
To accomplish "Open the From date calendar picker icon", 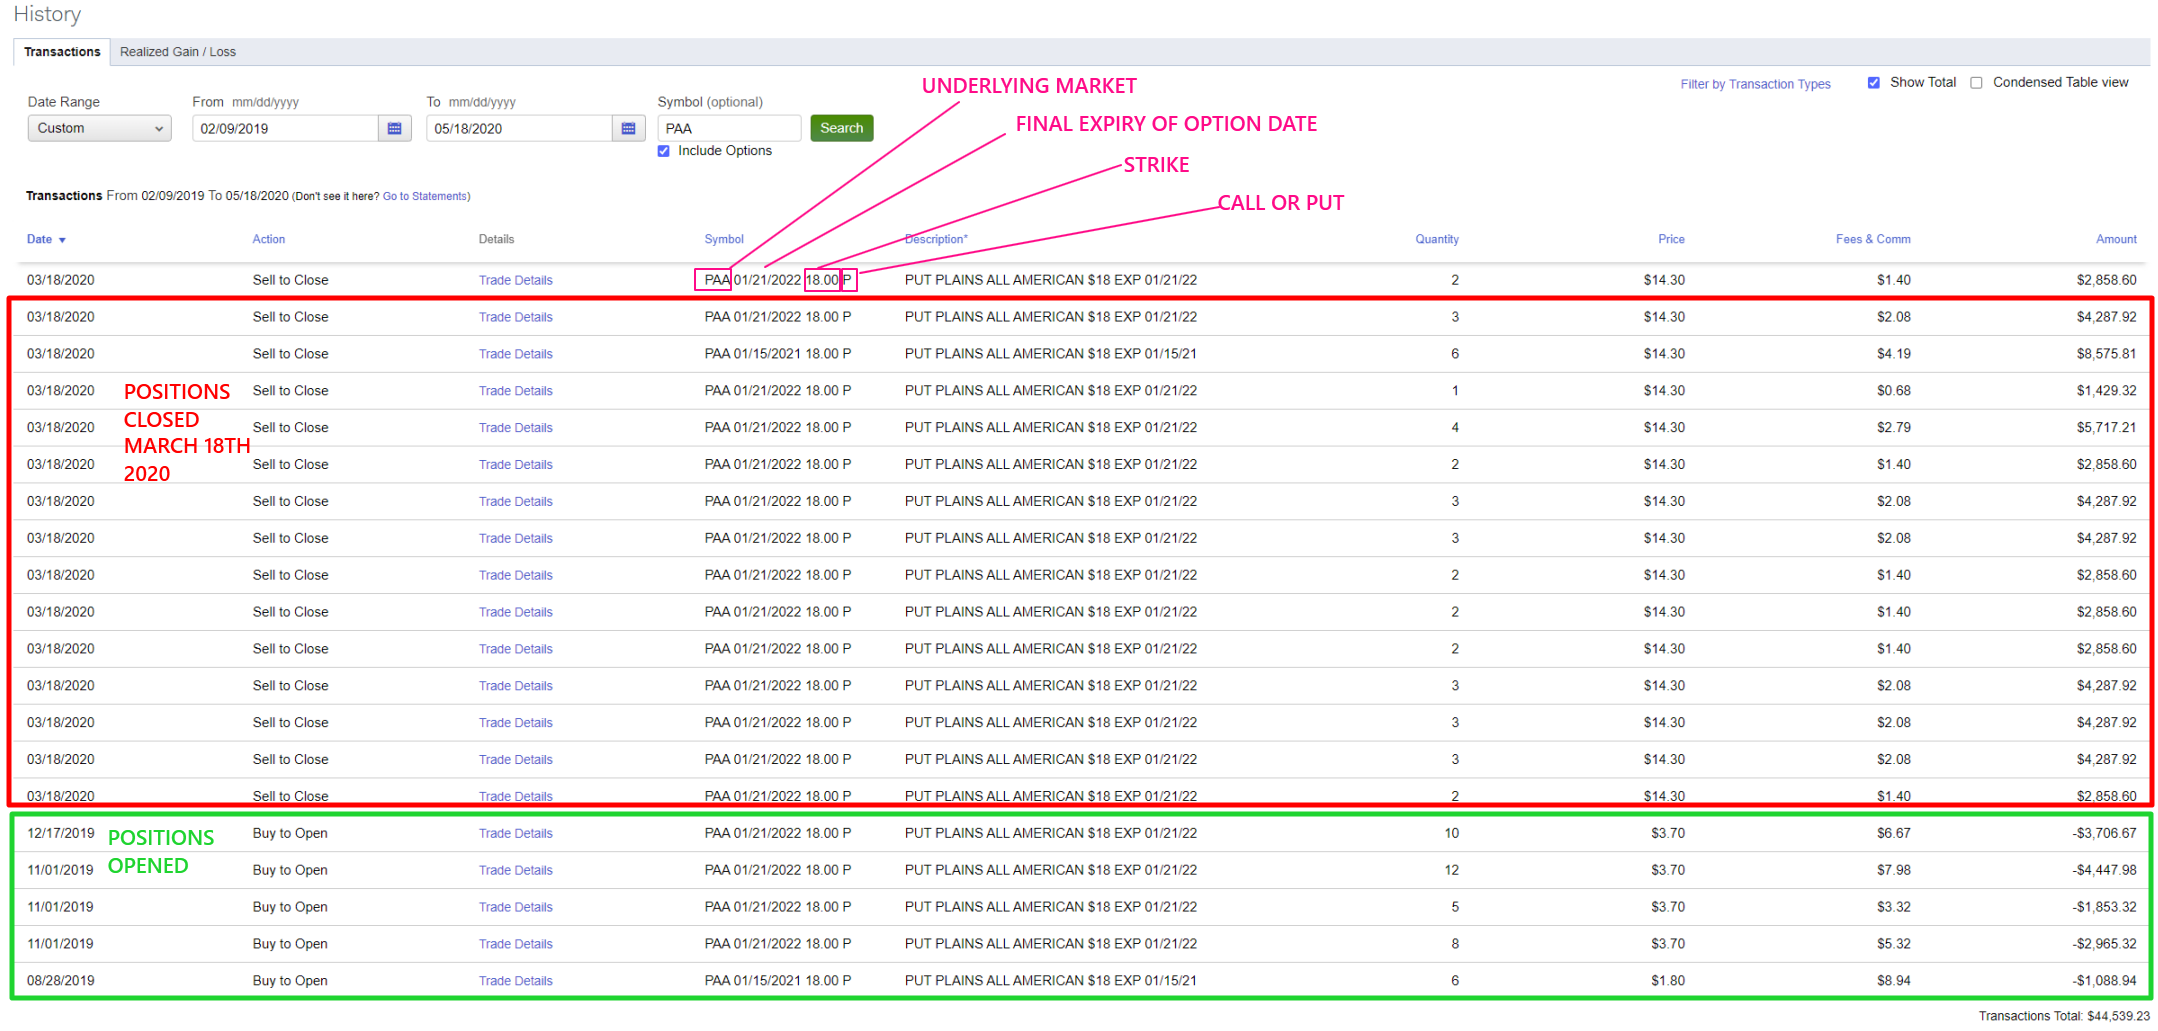I will (394, 128).
